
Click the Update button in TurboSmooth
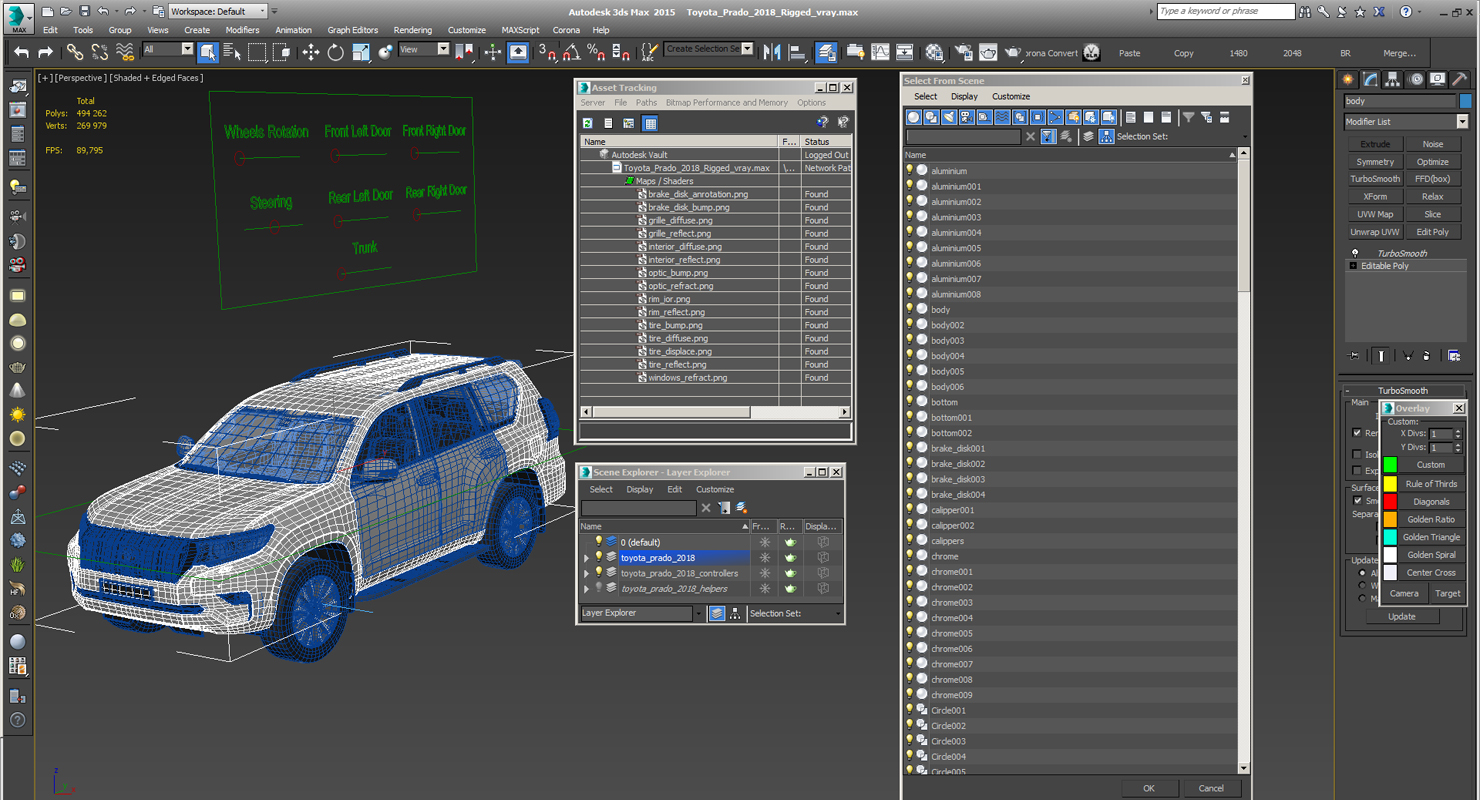[1401, 616]
